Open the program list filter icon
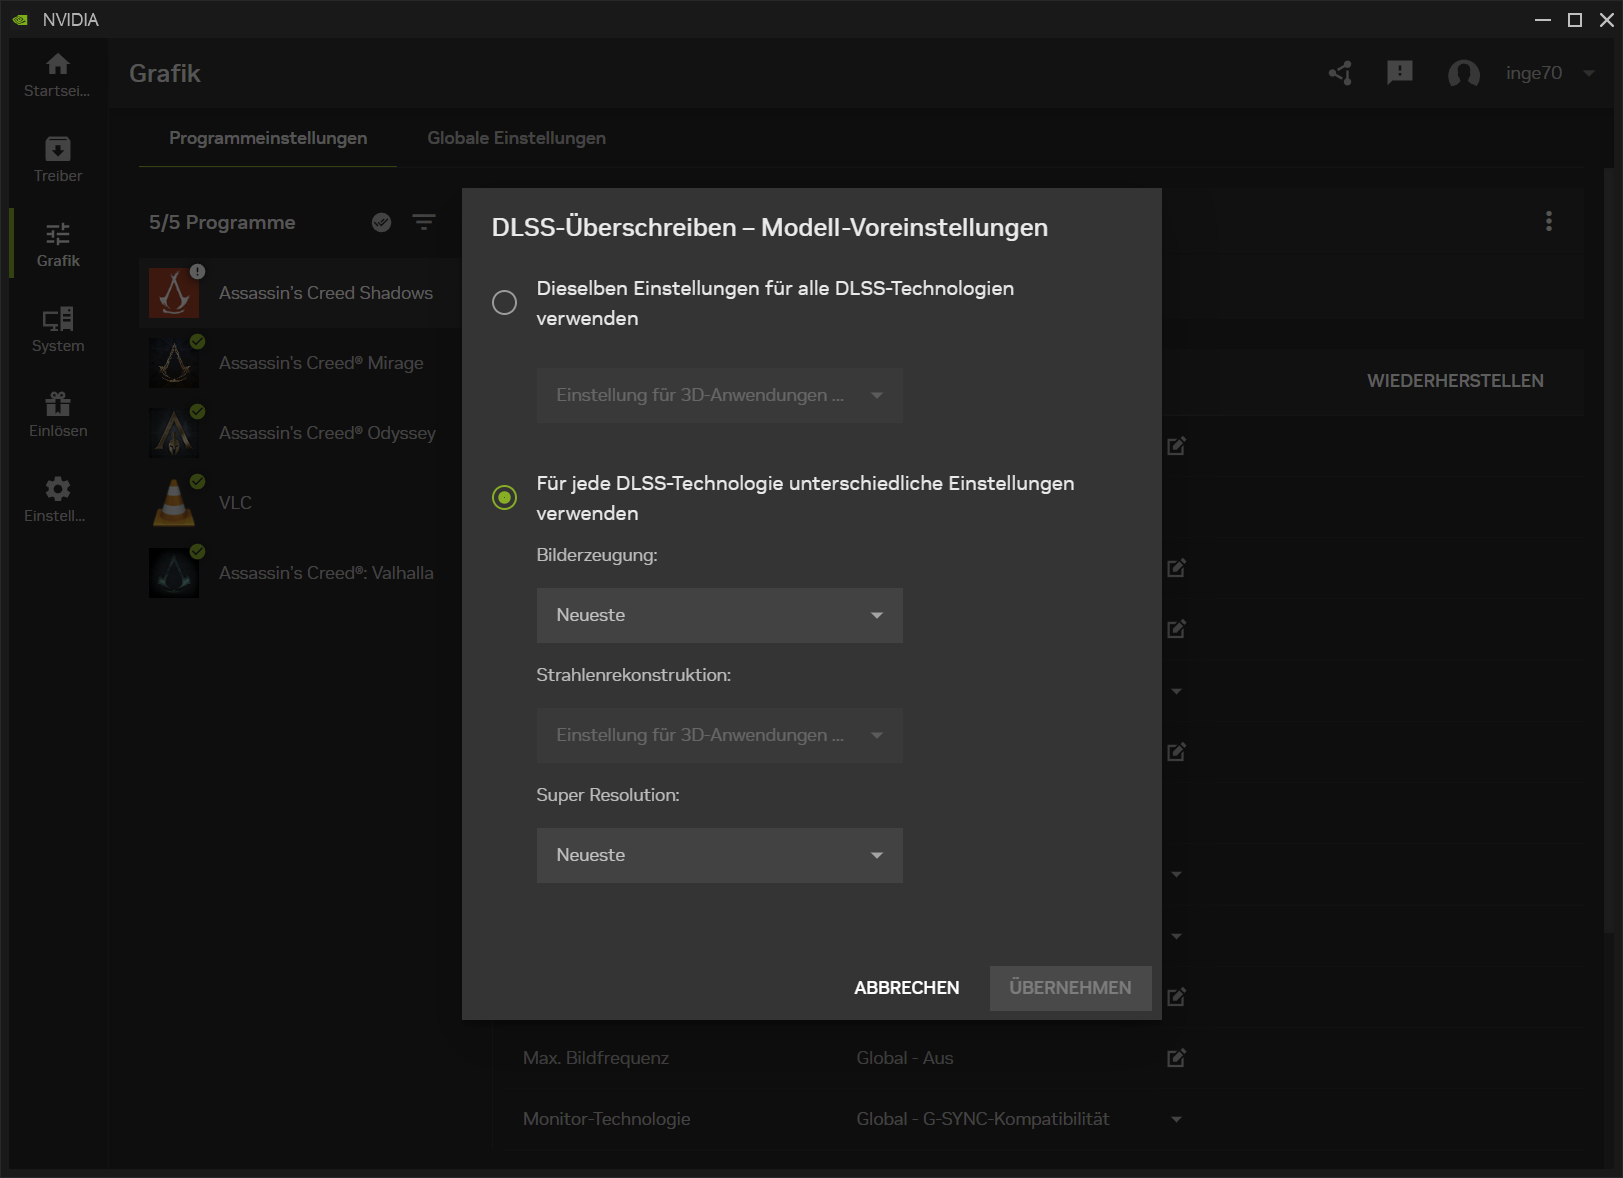Screen dimensions: 1623x1178 click(x=424, y=222)
